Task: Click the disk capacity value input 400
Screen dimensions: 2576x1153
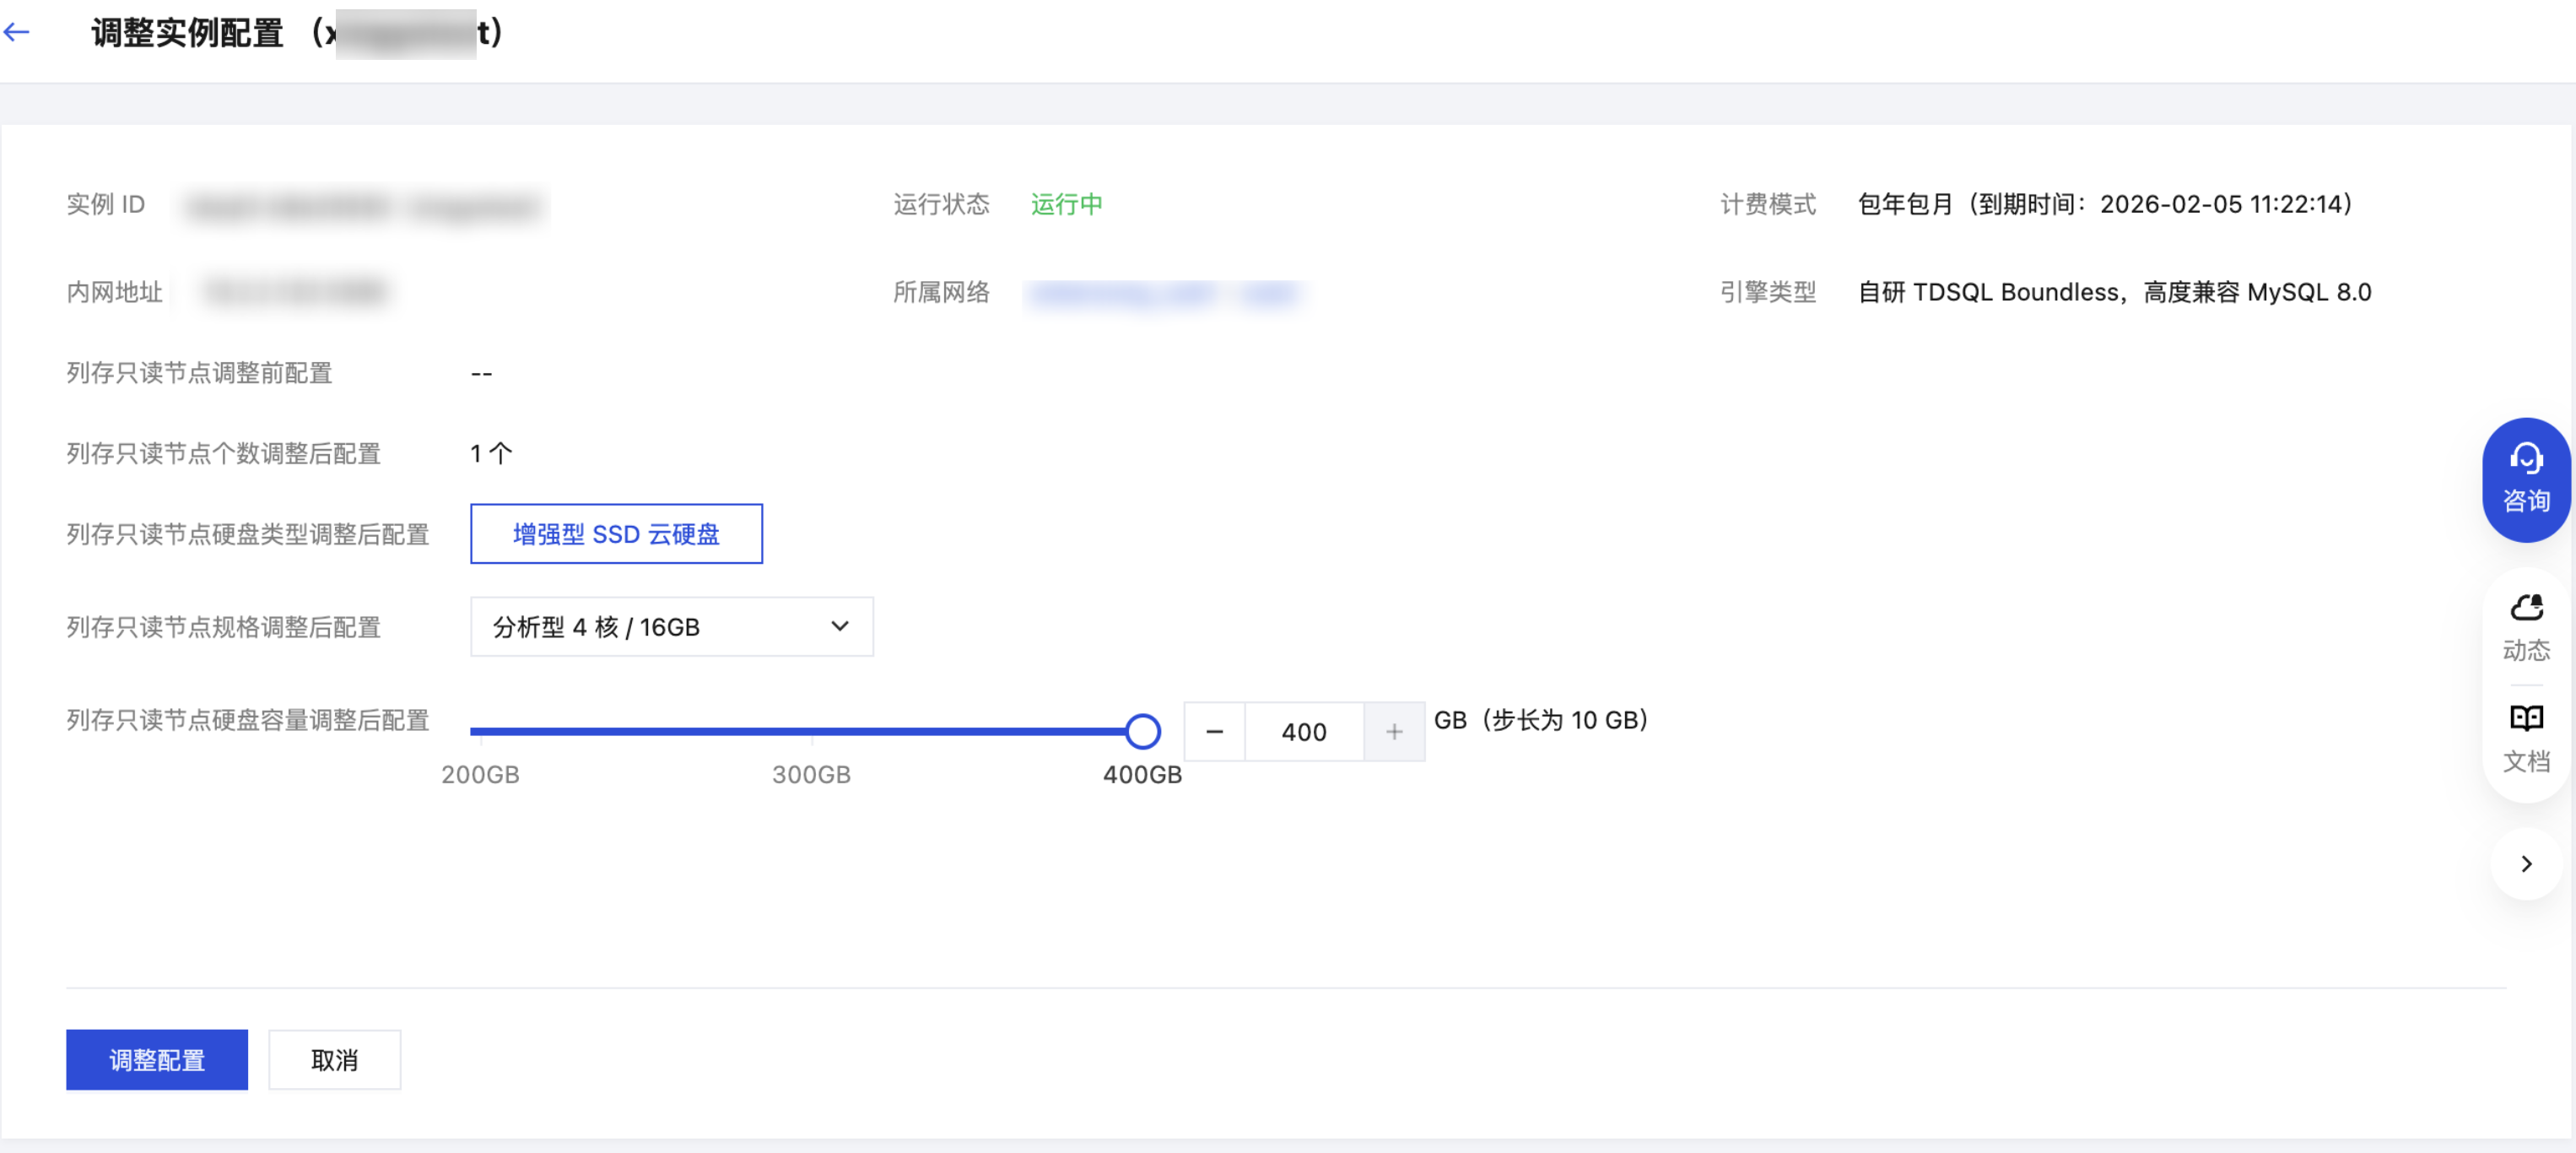Action: pos(1303,732)
